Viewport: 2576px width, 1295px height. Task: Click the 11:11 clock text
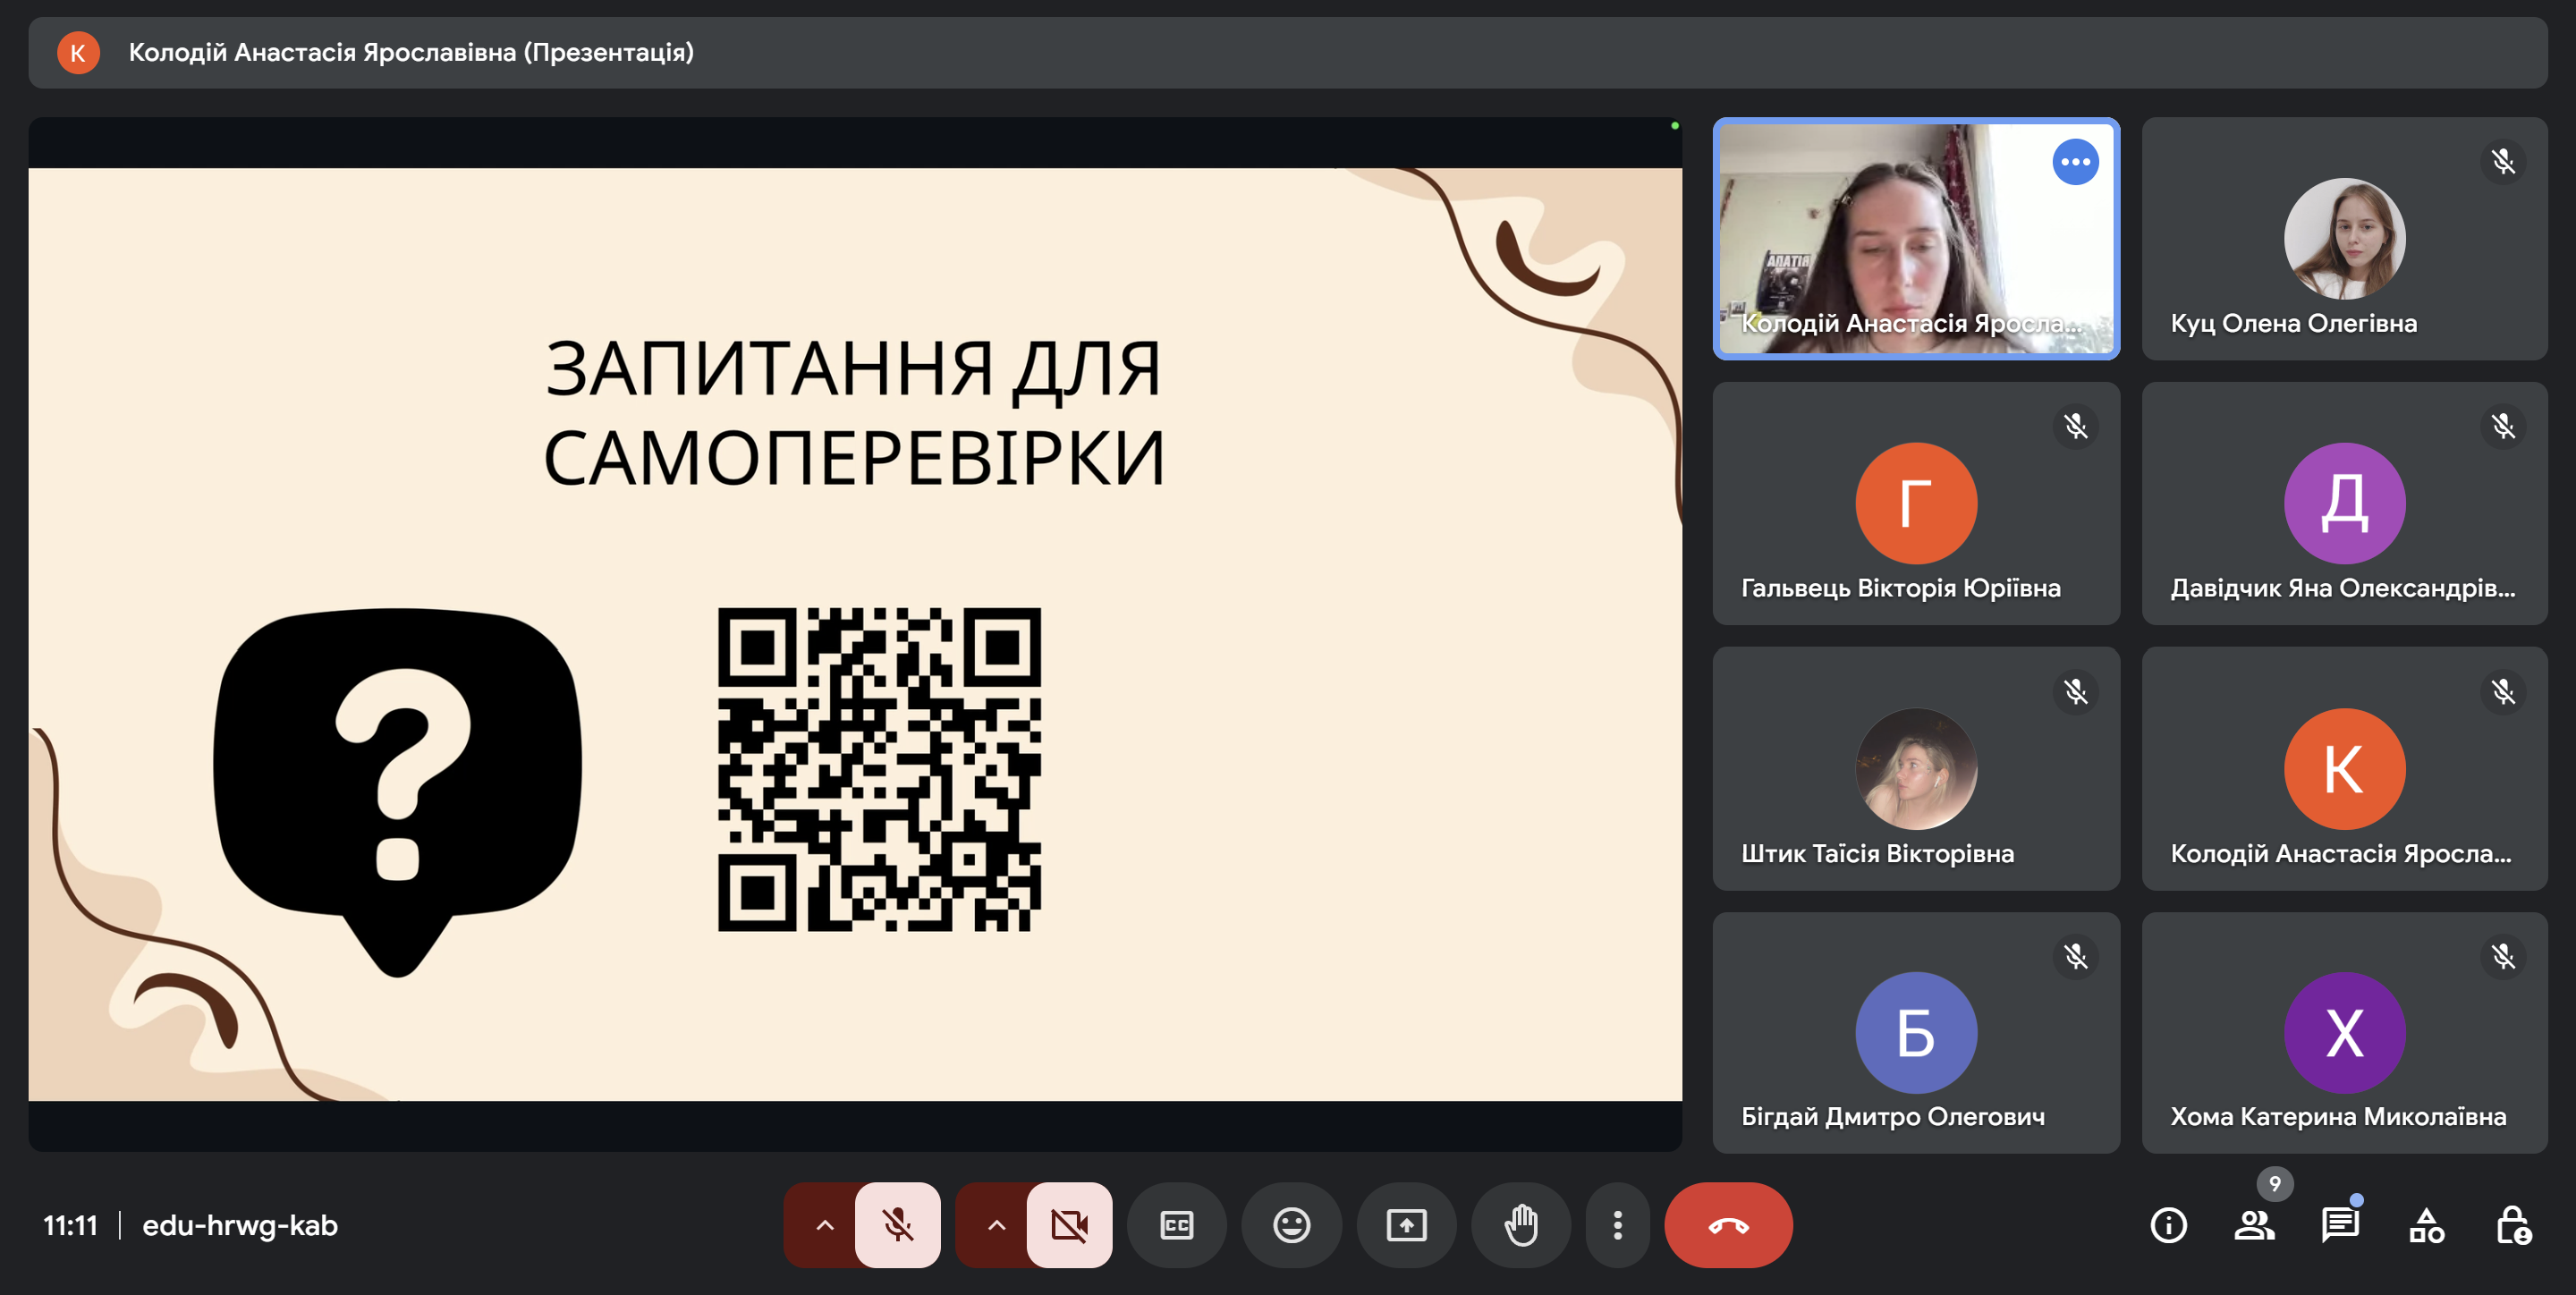(70, 1225)
